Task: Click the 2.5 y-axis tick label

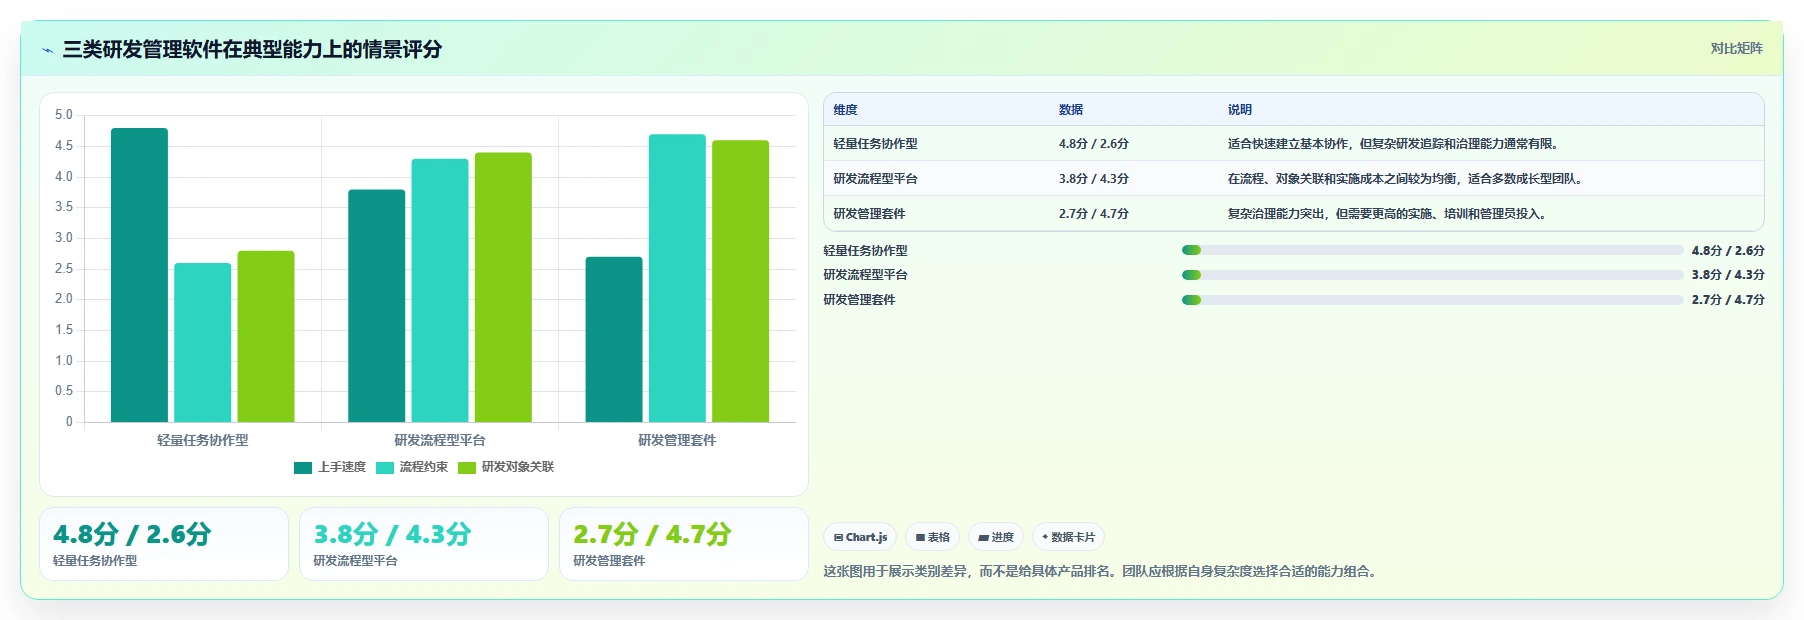Action: click(64, 269)
